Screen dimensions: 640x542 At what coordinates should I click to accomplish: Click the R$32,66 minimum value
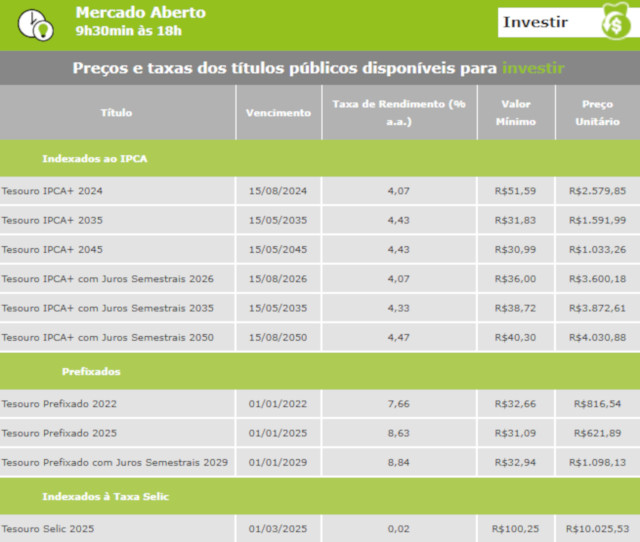[515, 404]
